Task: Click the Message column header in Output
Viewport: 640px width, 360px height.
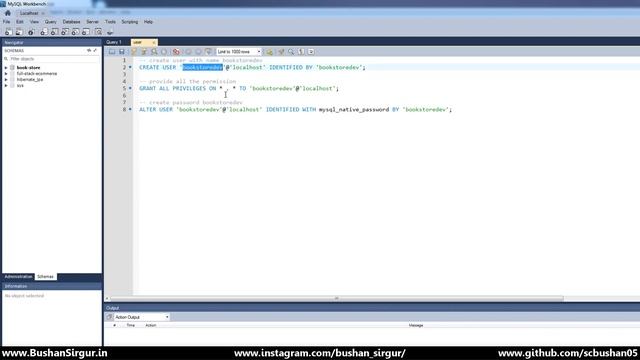Action: (416, 325)
